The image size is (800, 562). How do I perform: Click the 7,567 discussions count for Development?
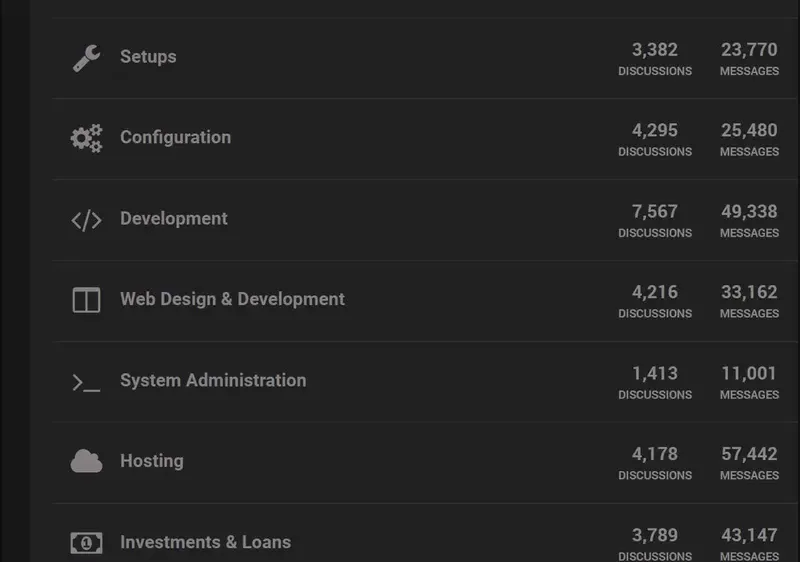(x=655, y=212)
